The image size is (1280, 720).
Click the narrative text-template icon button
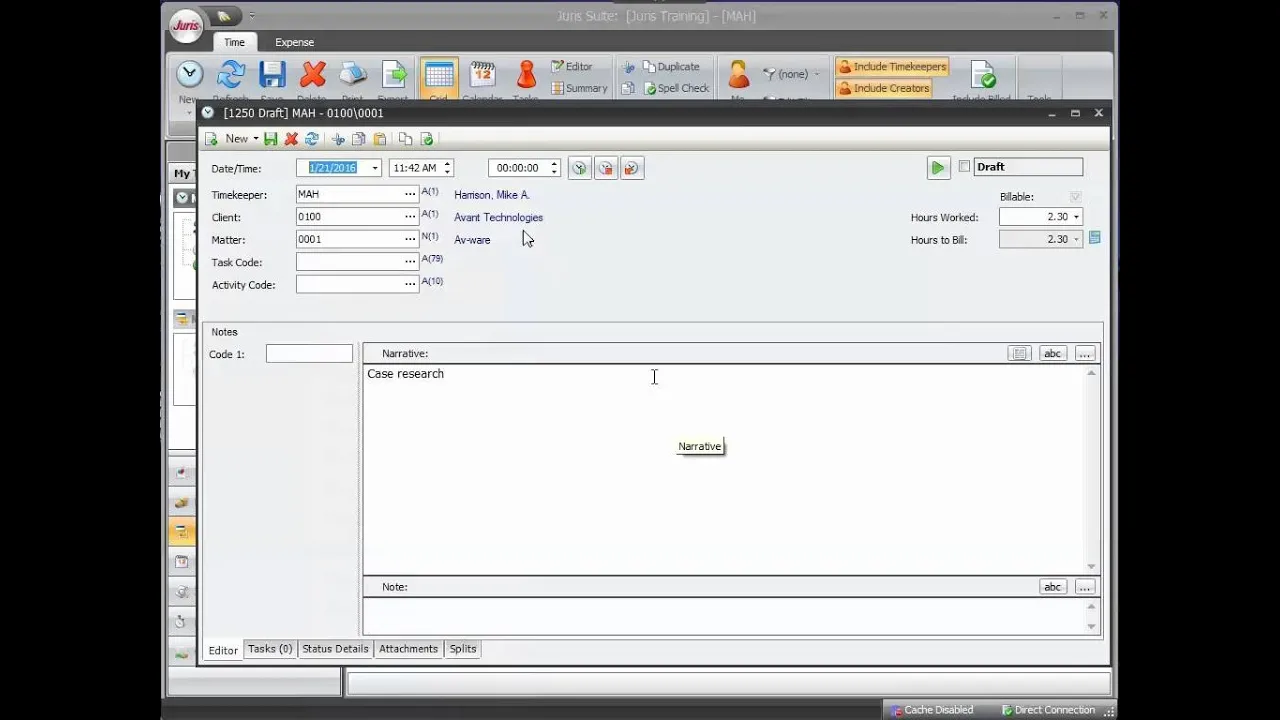[x=1018, y=354]
